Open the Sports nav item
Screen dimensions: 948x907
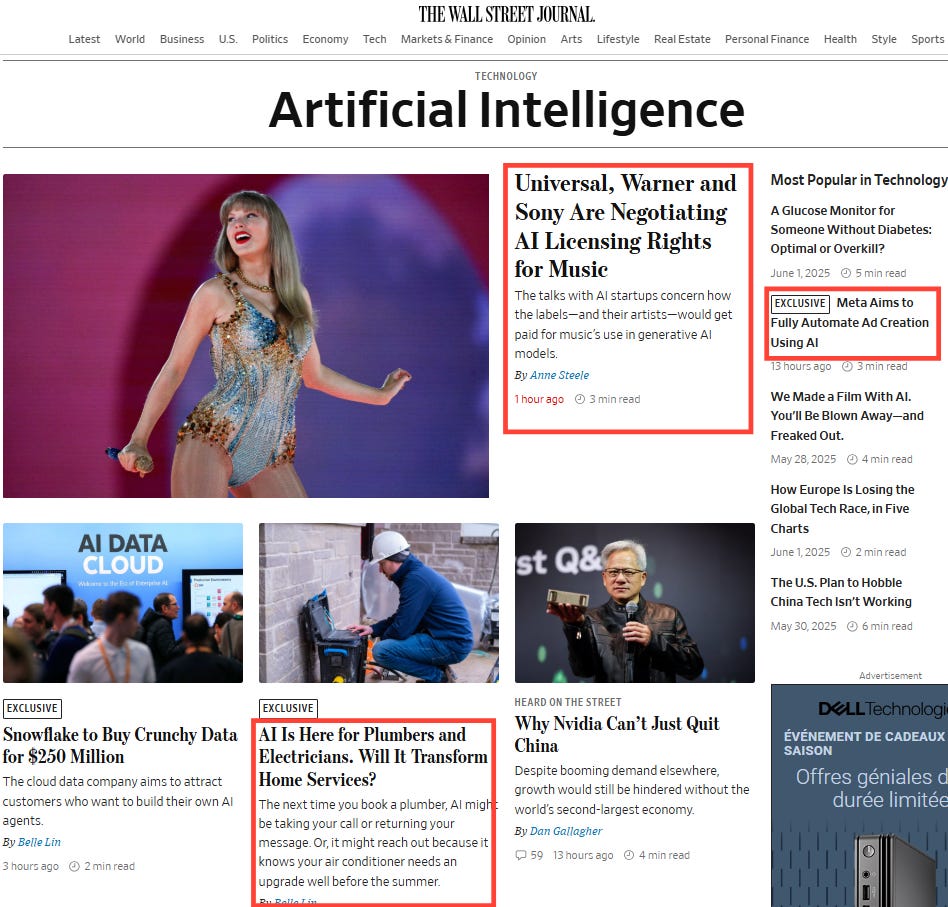(927, 39)
